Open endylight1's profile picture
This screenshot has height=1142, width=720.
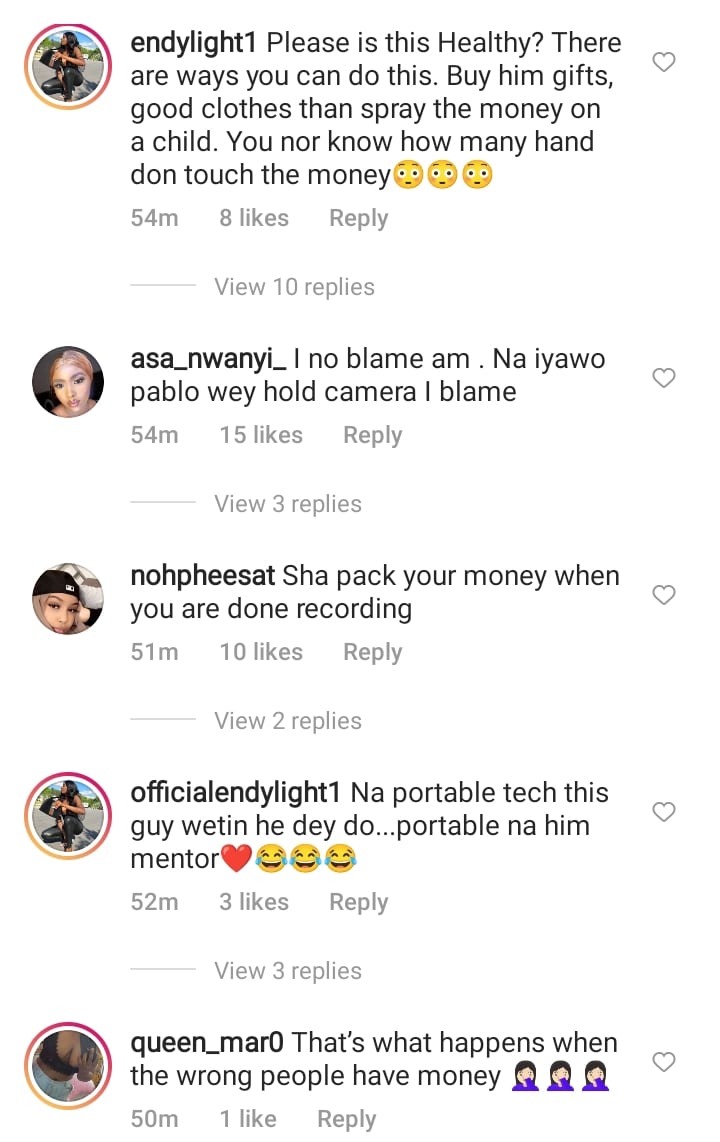point(68,66)
